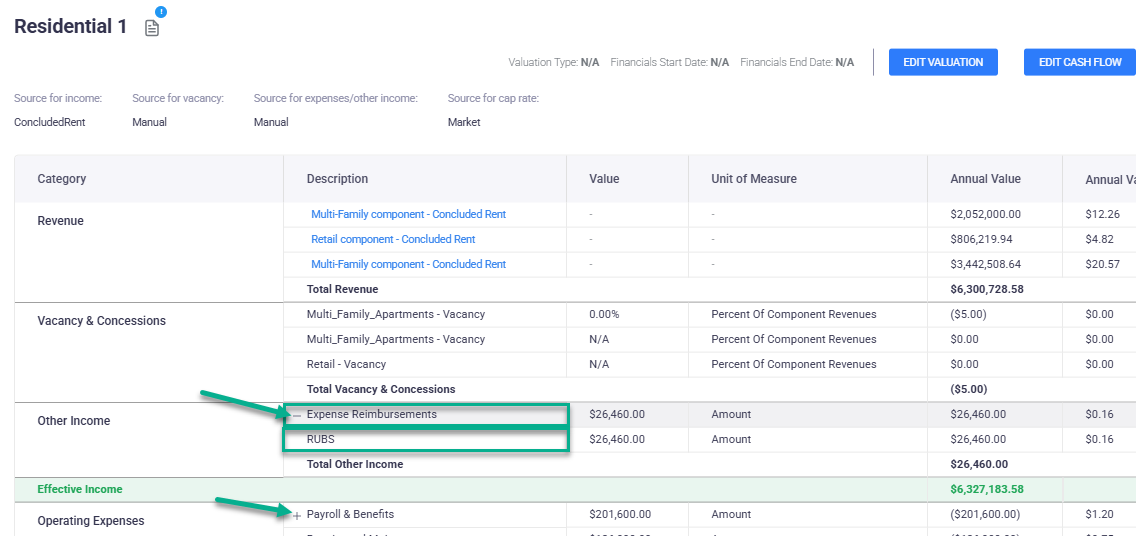Click the Category column header
Viewport: 1136px width, 549px height.
coord(62,179)
